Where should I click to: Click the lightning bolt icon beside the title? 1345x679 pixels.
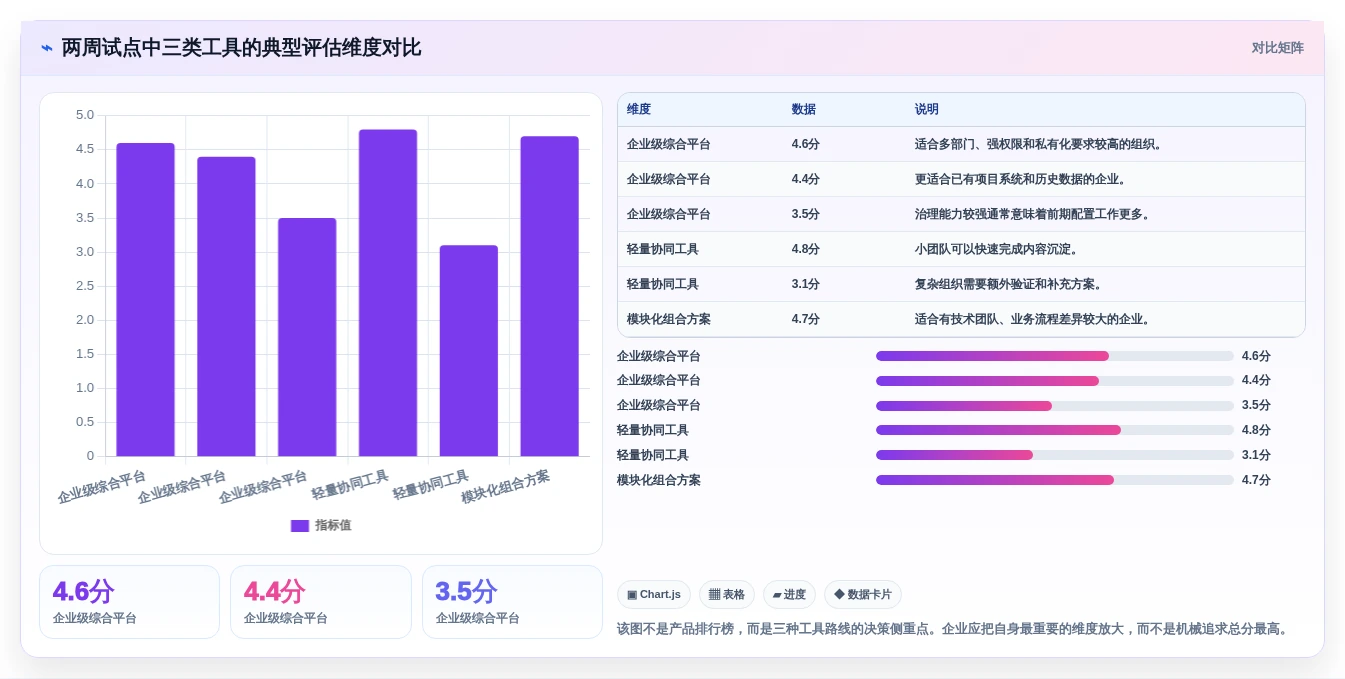tap(47, 48)
